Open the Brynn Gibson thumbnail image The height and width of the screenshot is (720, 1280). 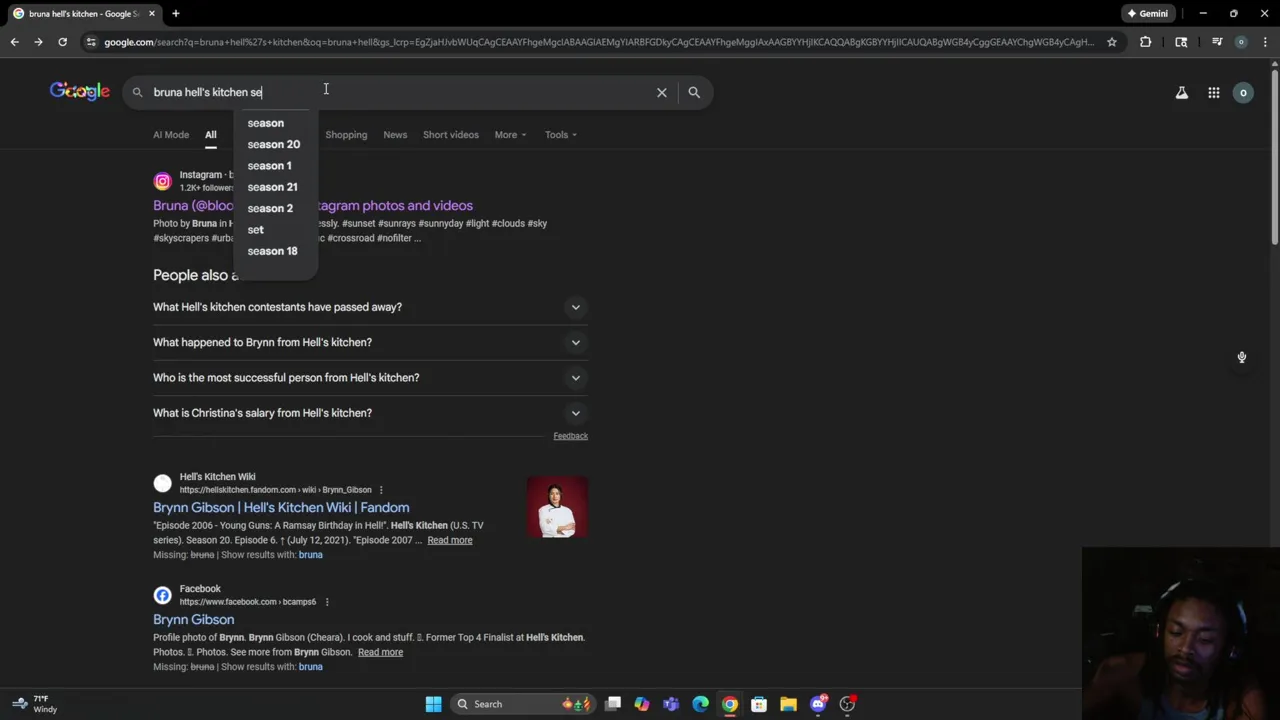557,507
